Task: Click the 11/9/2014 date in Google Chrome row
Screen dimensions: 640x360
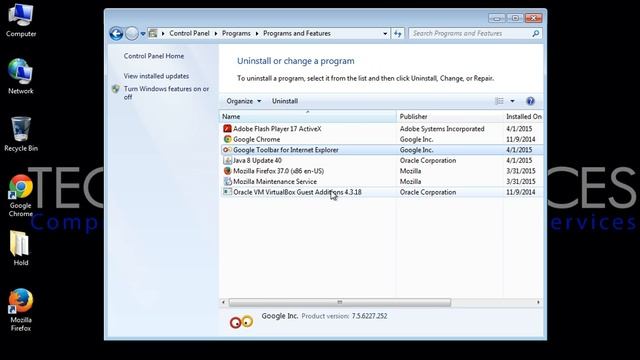Action: click(x=521, y=140)
